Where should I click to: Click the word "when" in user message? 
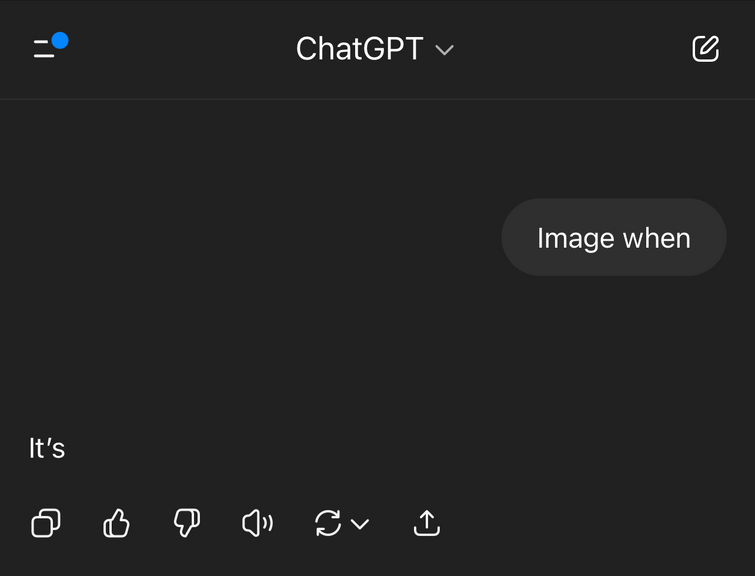657,238
